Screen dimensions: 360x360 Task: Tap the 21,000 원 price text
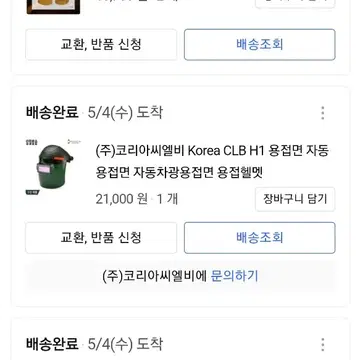pyautogui.click(x=122, y=199)
